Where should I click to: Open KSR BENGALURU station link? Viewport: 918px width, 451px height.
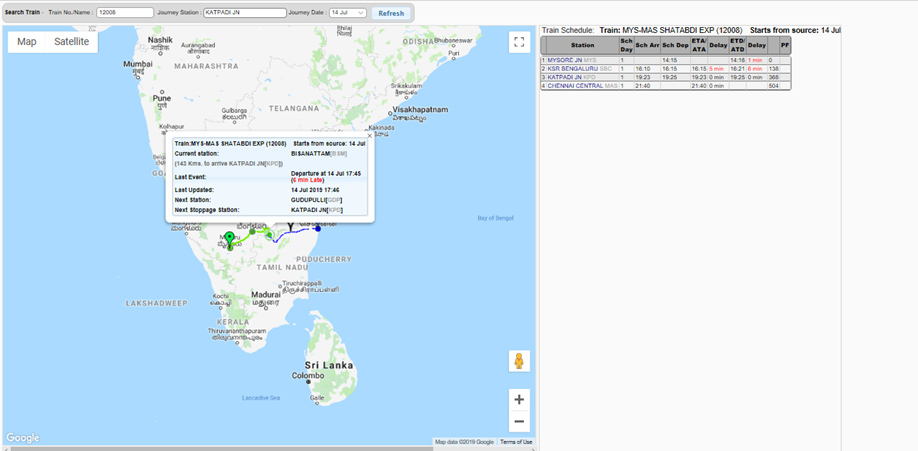click(x=573, y=69)
